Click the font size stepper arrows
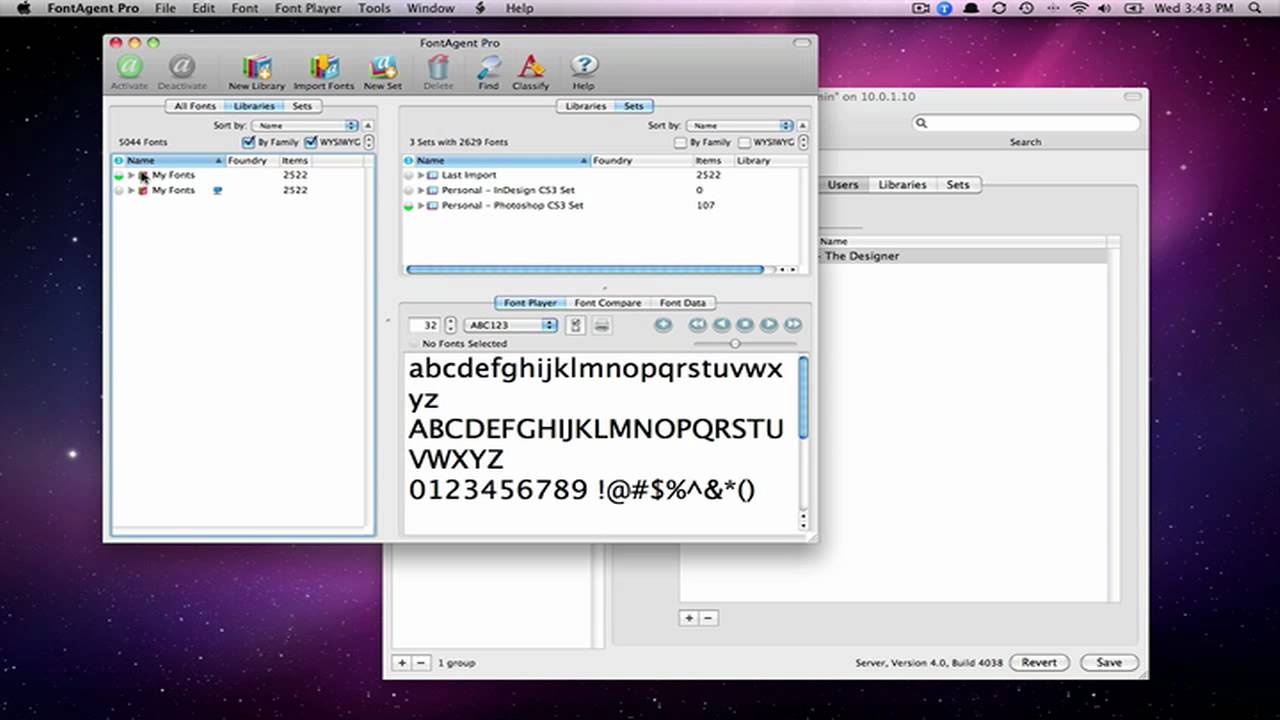The width and height of the screenshot is (1280, 720). coord(450,325)
